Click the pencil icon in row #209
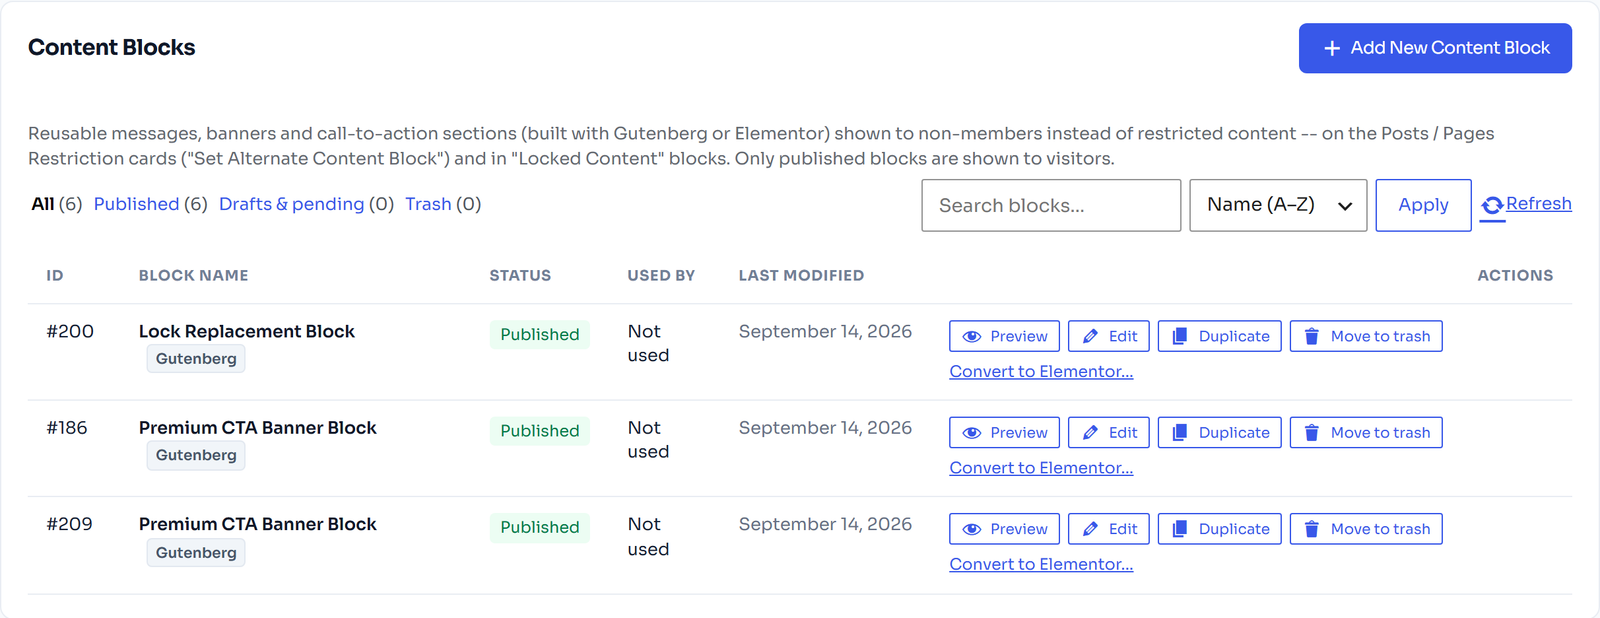 pyautogui.click(x=1091, y=529)
